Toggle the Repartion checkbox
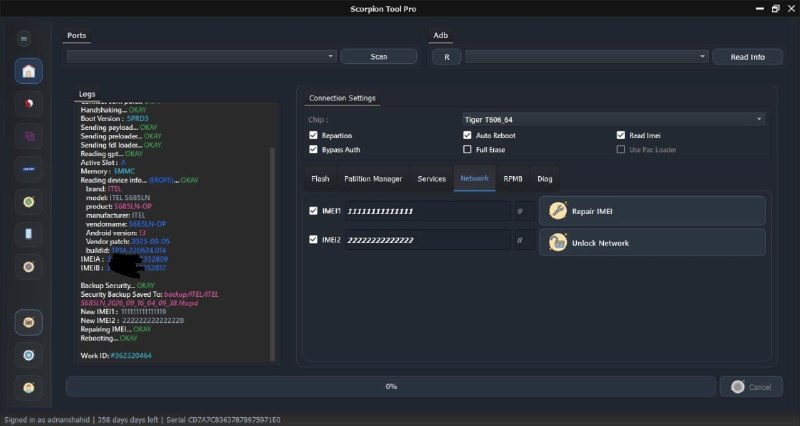Screen dimensions: 800x426 click(x=313, y=135)
